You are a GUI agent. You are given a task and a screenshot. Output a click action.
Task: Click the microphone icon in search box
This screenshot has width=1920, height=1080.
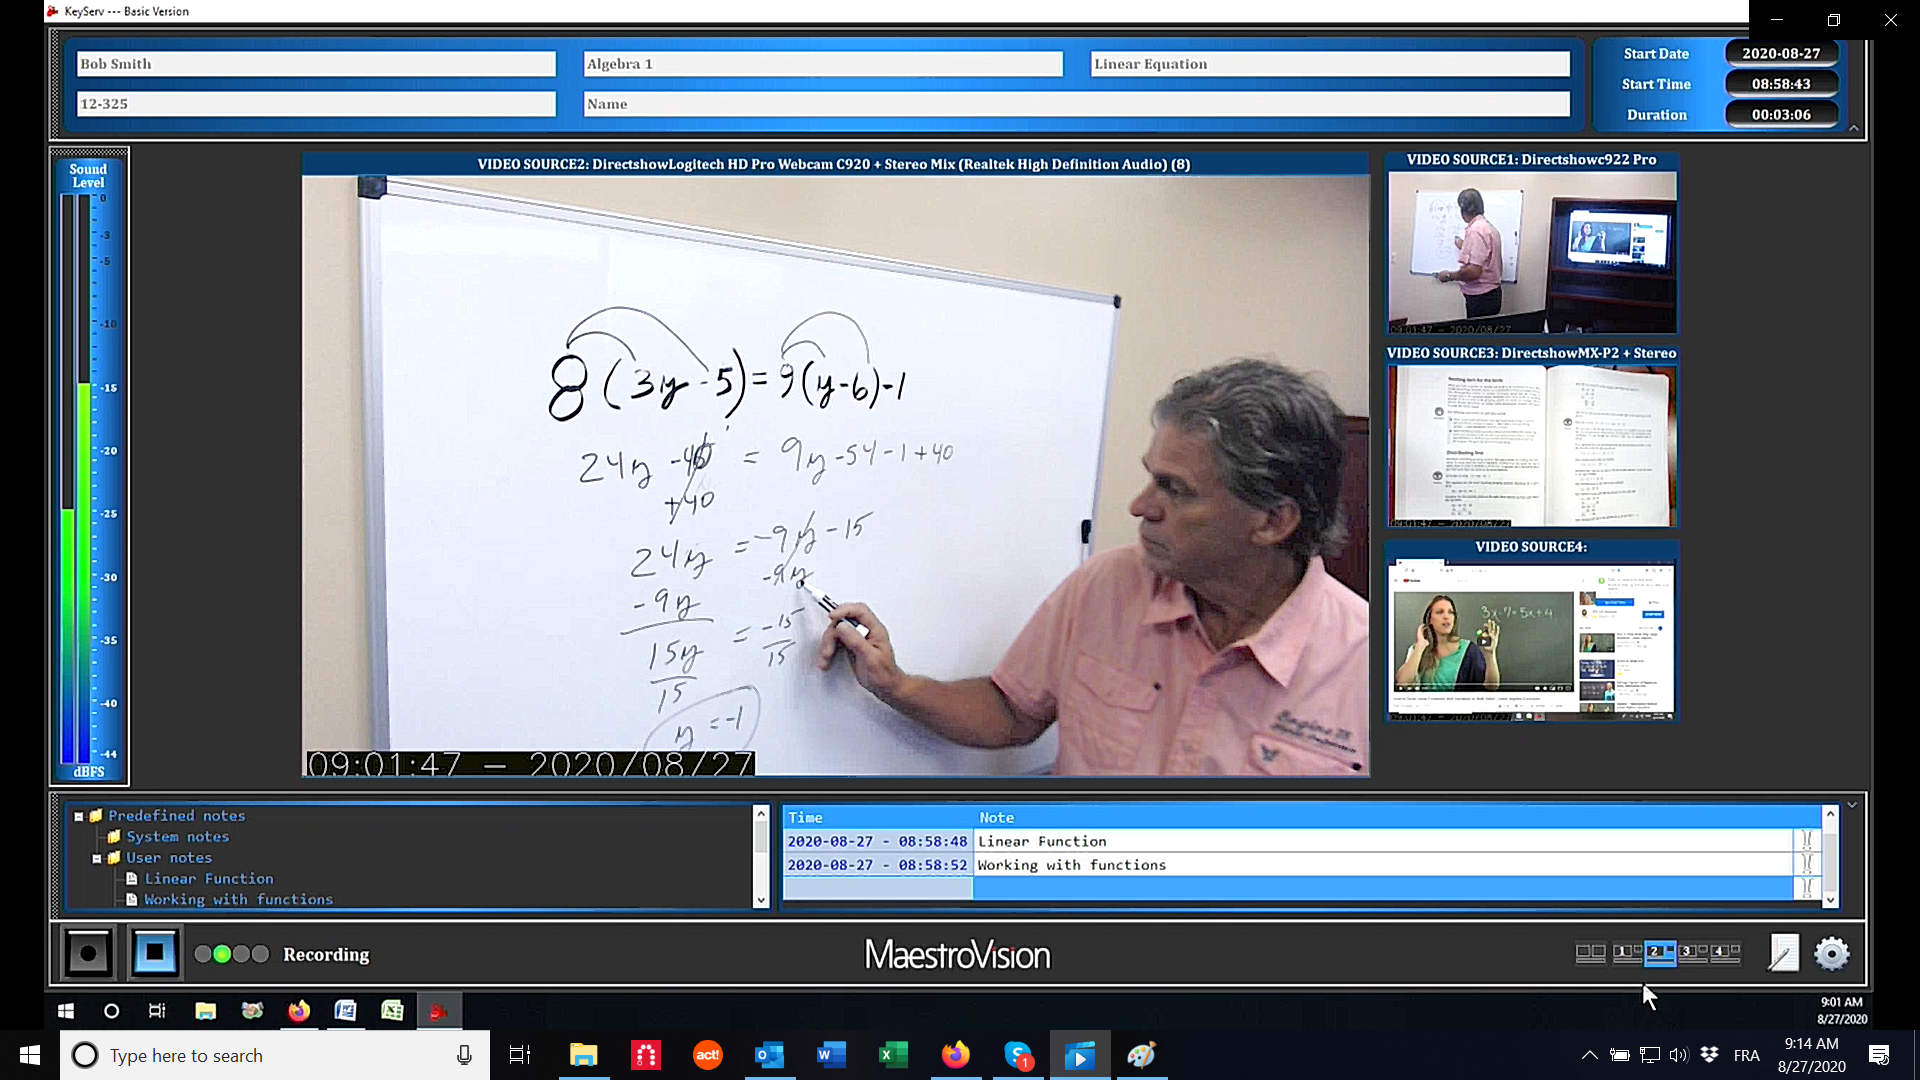(x=464, y=1055)
